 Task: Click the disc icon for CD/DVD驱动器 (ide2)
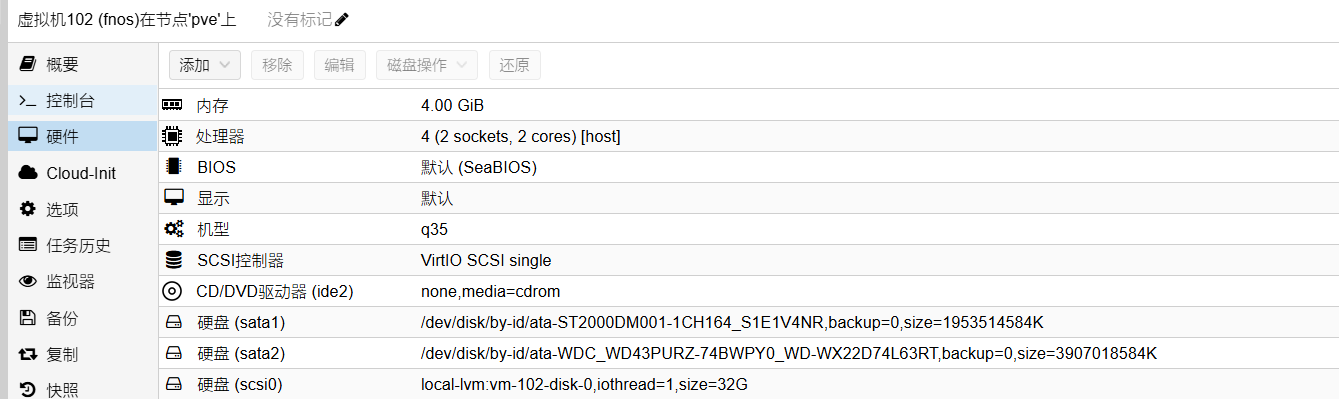tap(173, 291)
